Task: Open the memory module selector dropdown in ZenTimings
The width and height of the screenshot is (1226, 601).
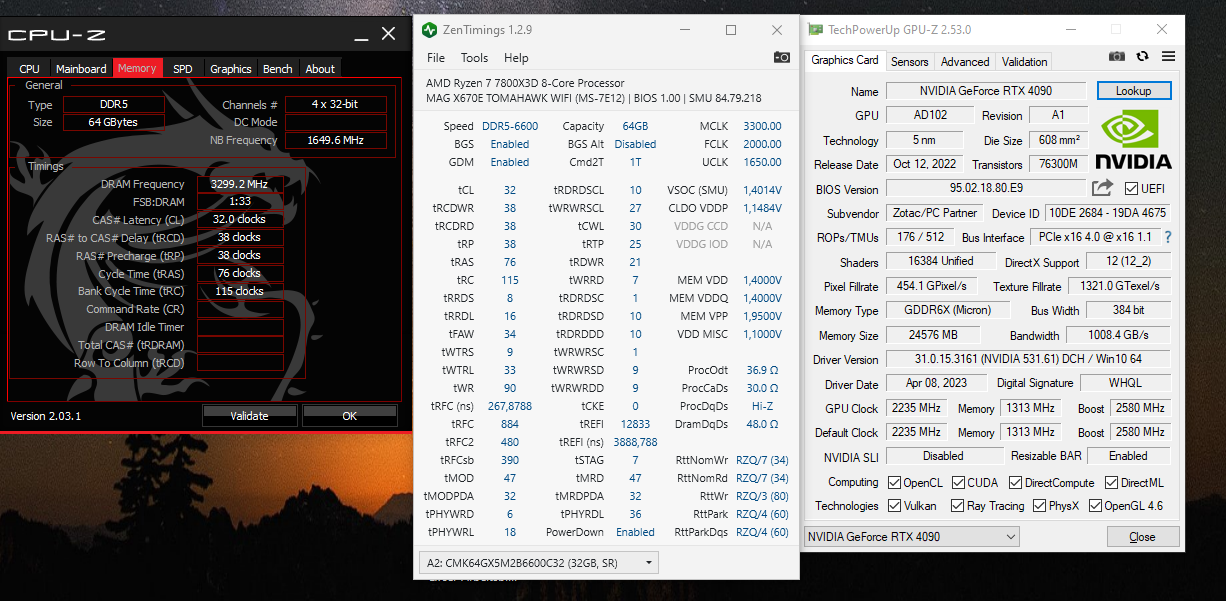Action: tap(539, 563)
